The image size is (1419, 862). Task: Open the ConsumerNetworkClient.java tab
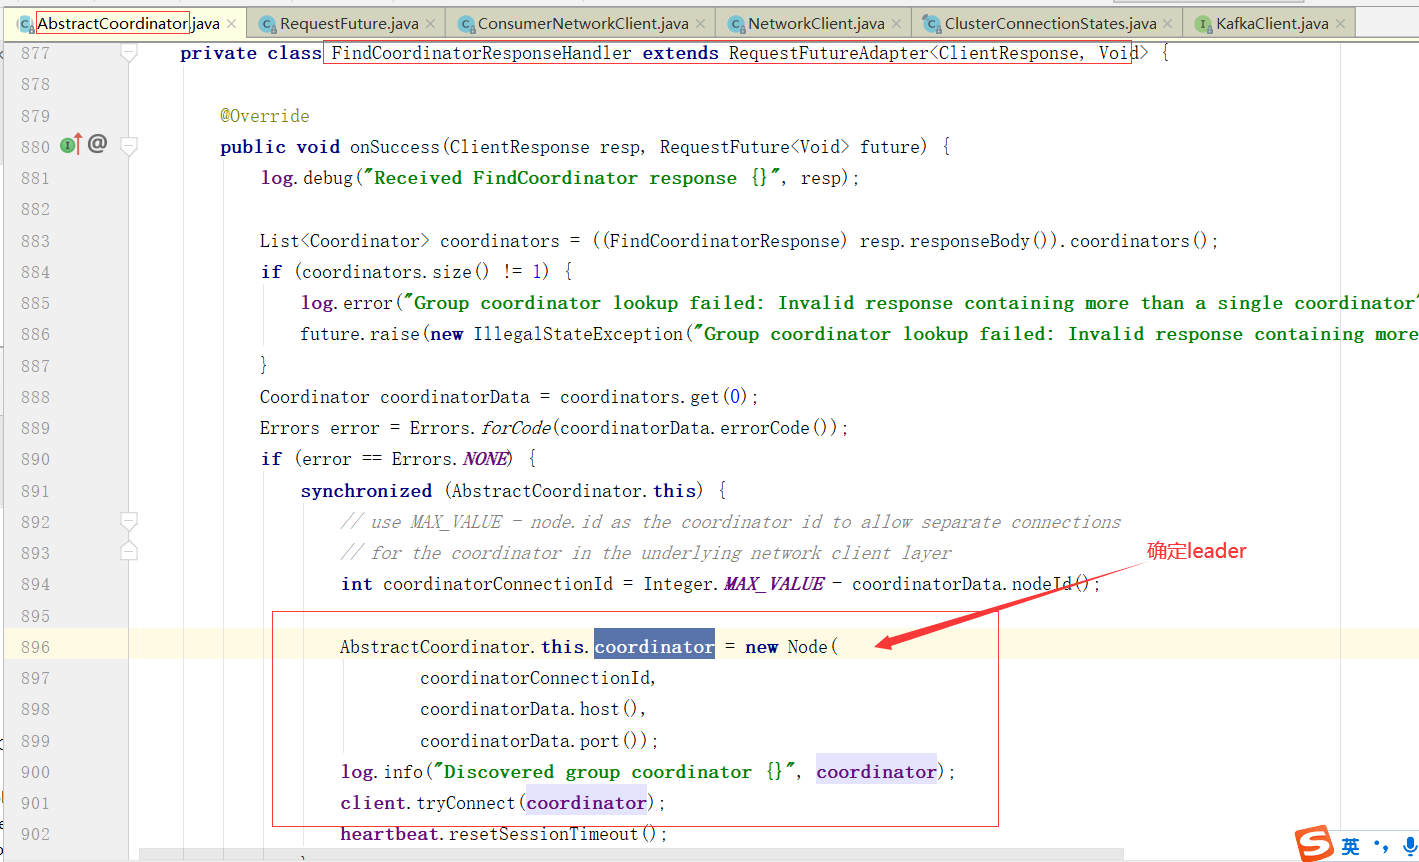point(582,23)
